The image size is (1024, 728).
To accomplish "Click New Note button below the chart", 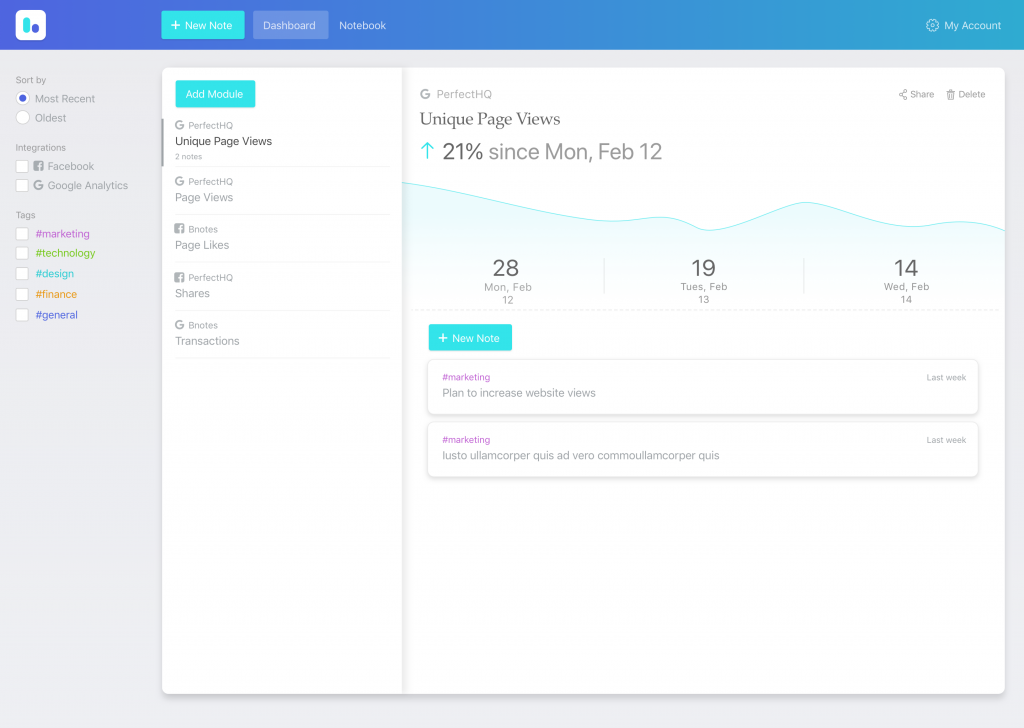I will (470, 338).
